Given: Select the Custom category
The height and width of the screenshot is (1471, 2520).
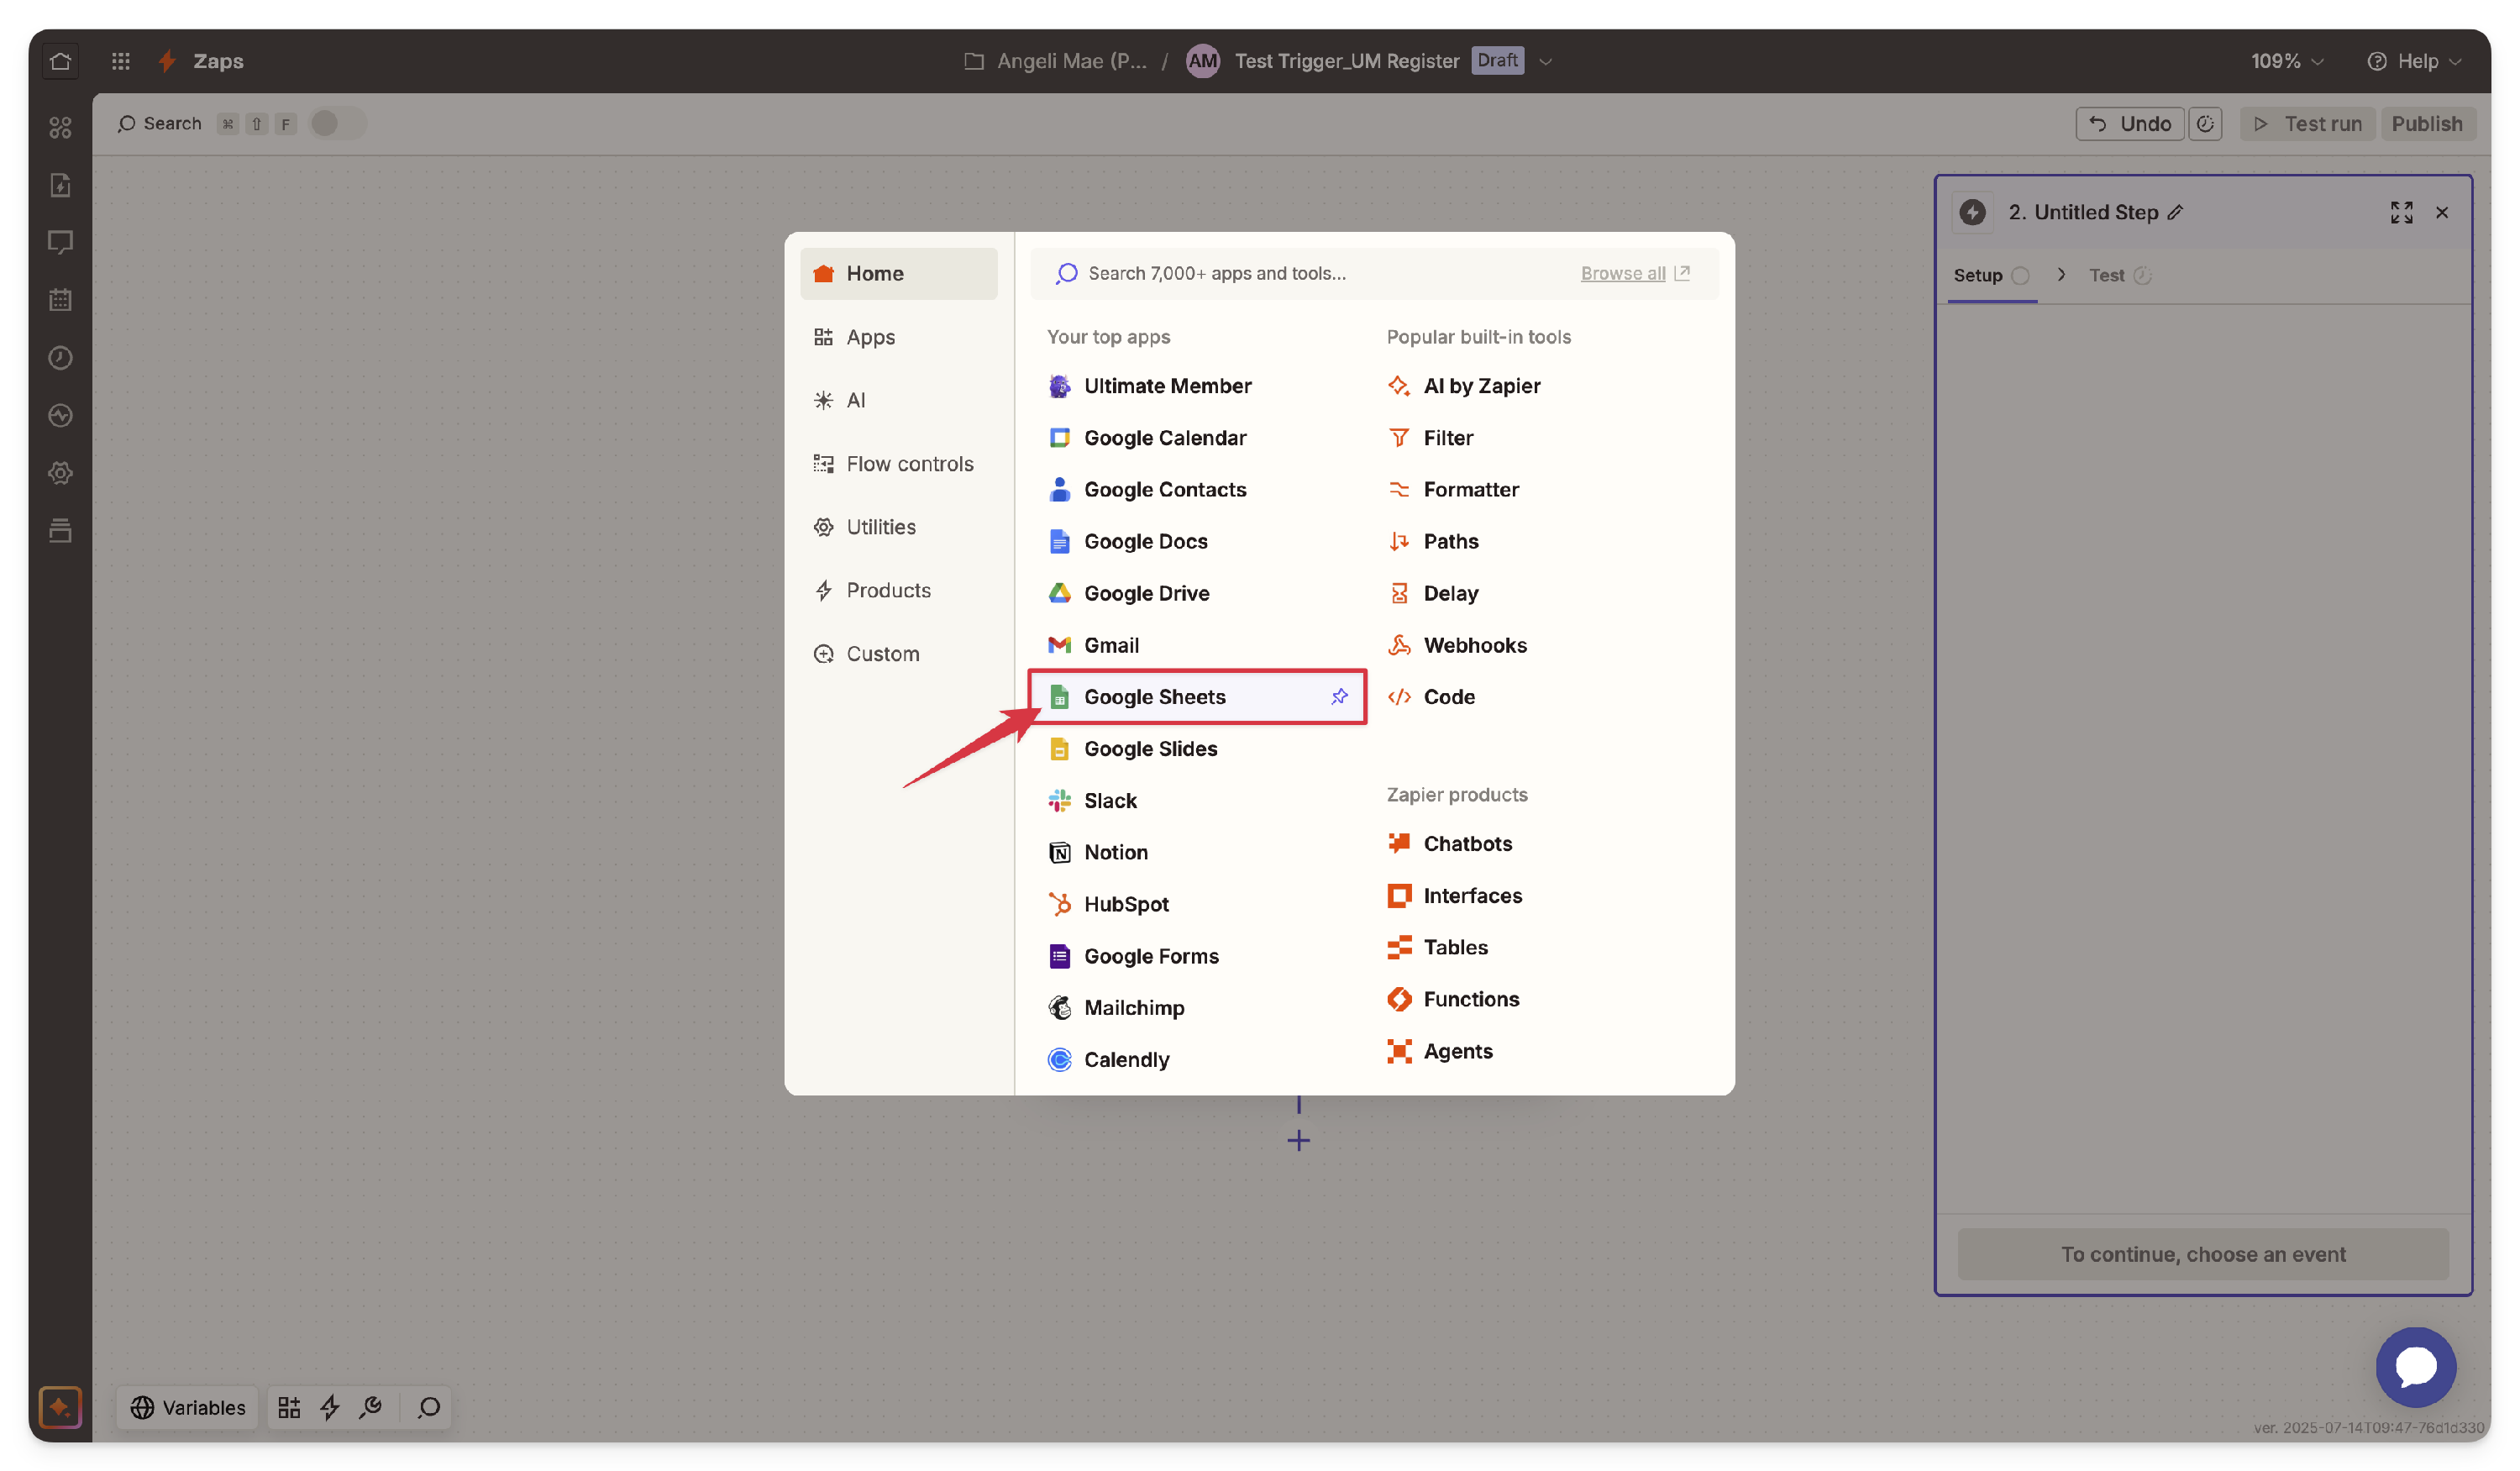Looking at the screenshot, I should [898, 653].
